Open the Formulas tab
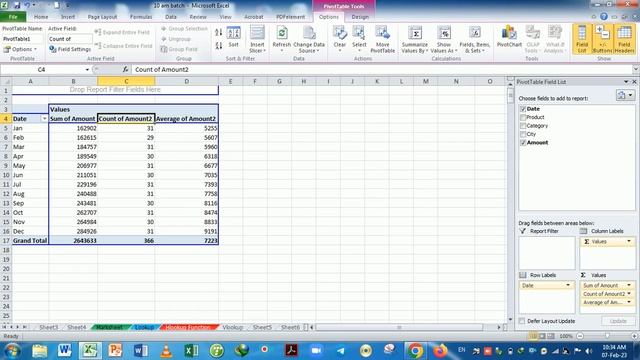 [x=141, y=17]
